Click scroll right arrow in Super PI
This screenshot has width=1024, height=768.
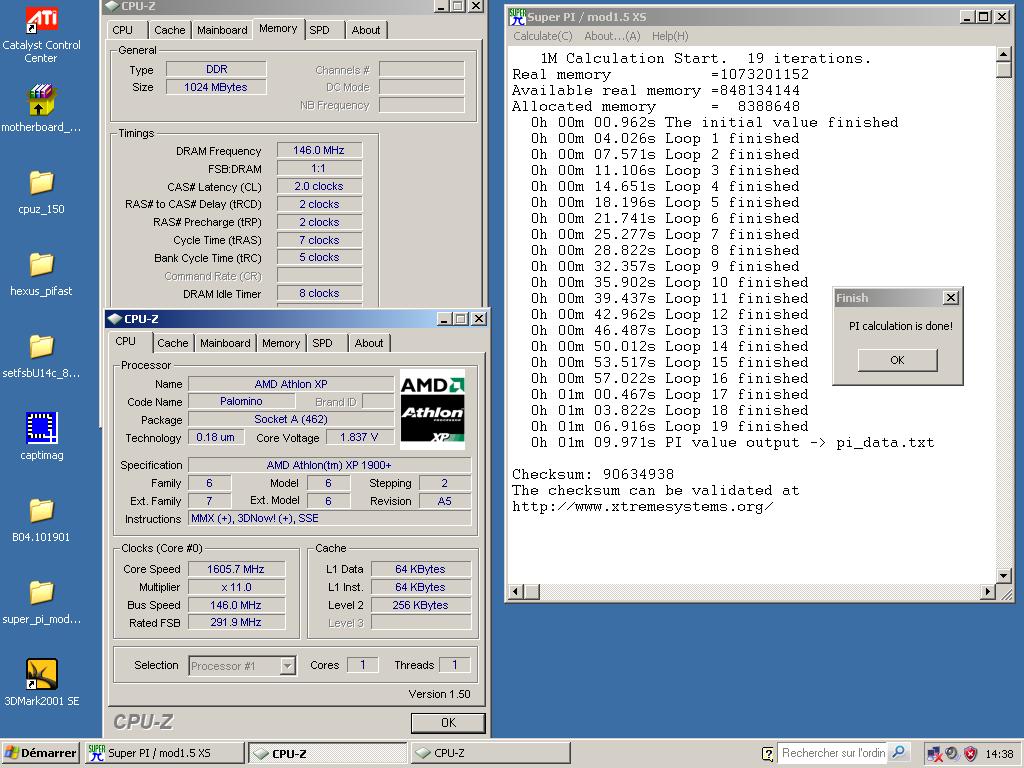coord(987,592)
